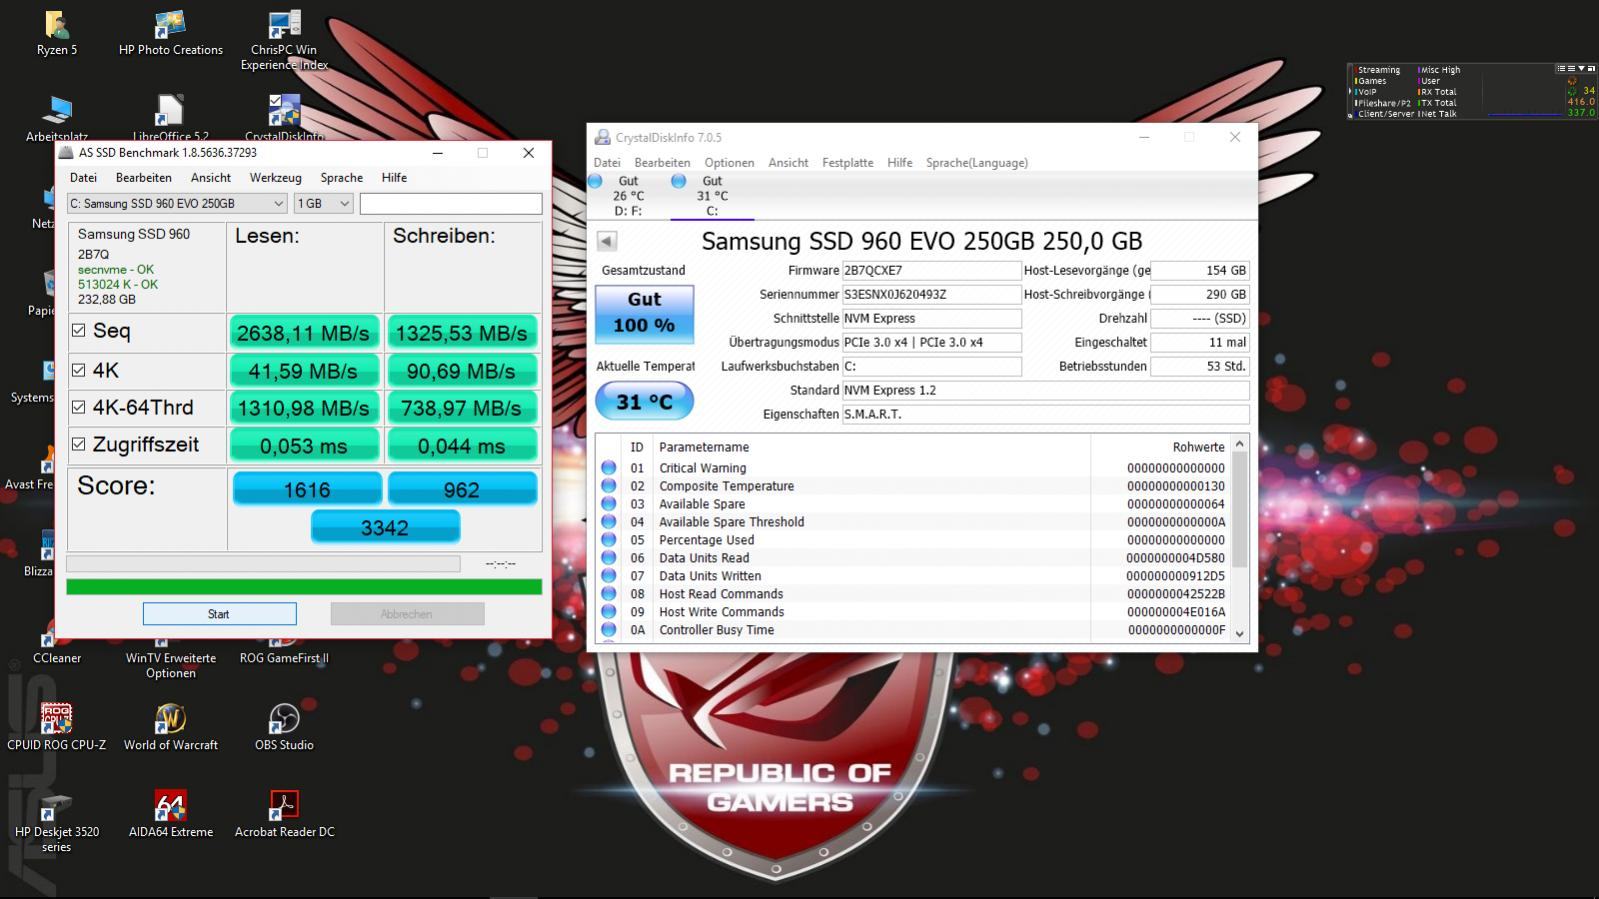Open Arbeitsplatz desktop icon
This screenshot has width=1599, height=899.
click(57, 118)
